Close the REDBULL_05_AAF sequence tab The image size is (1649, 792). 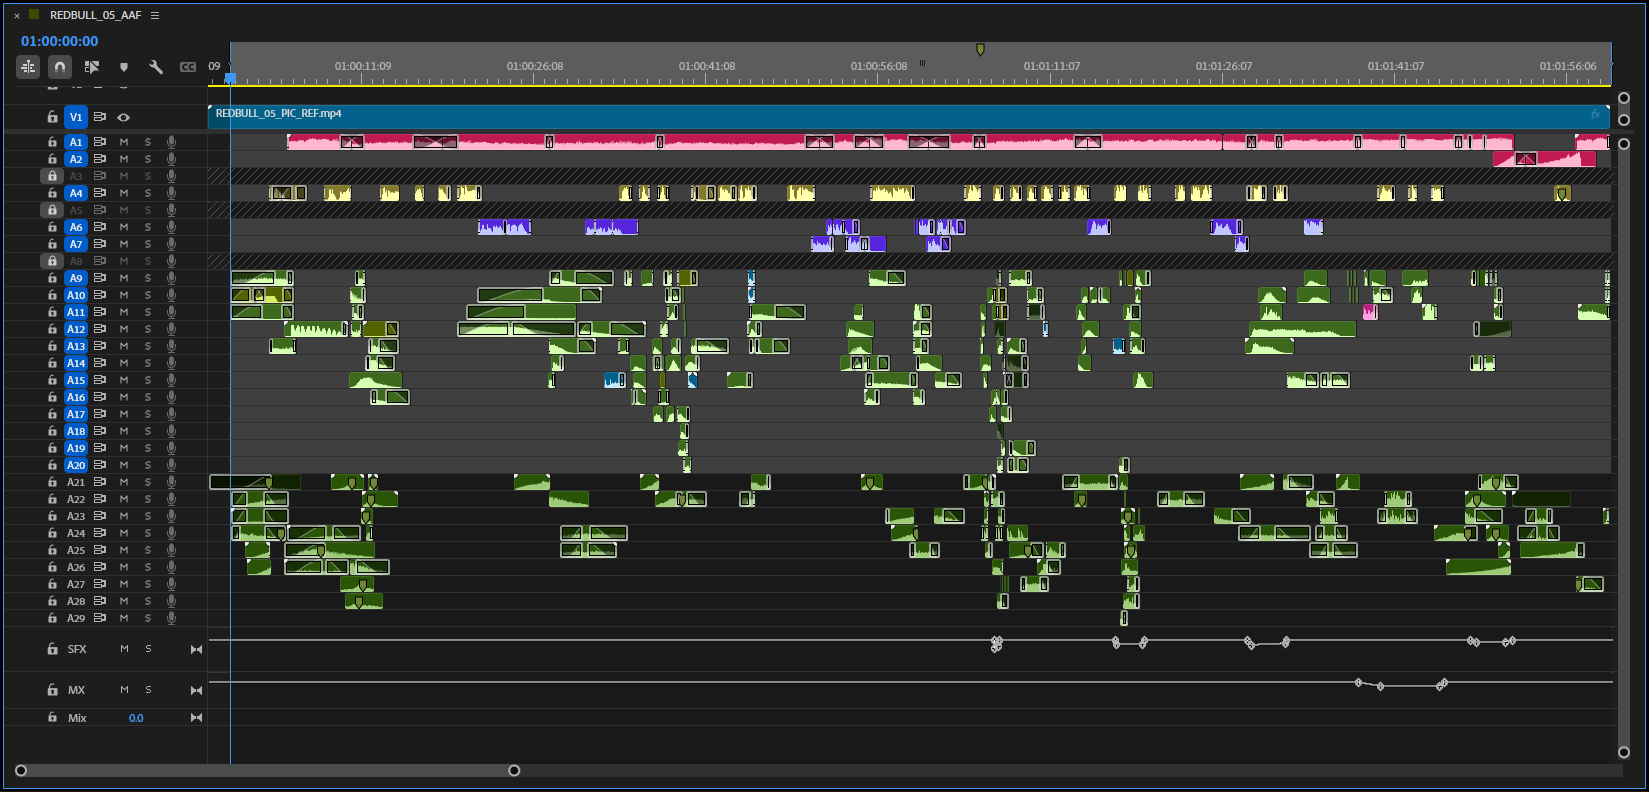17,16
